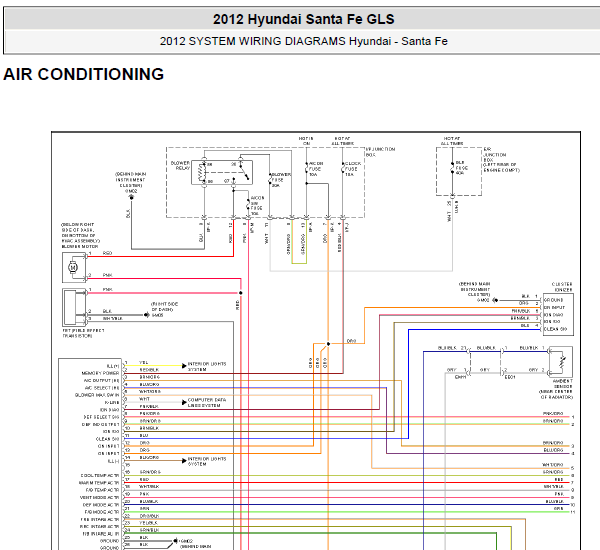Click the "A/CON FUSE 10A" label
Screen dimensions: 600x550
[316, 169]
